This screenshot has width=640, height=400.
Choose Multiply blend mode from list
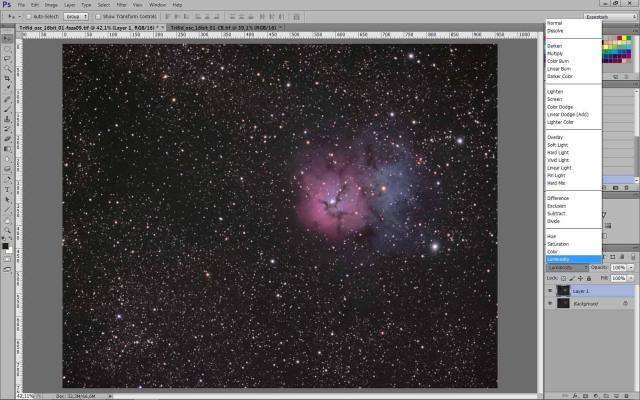point(555,53)
